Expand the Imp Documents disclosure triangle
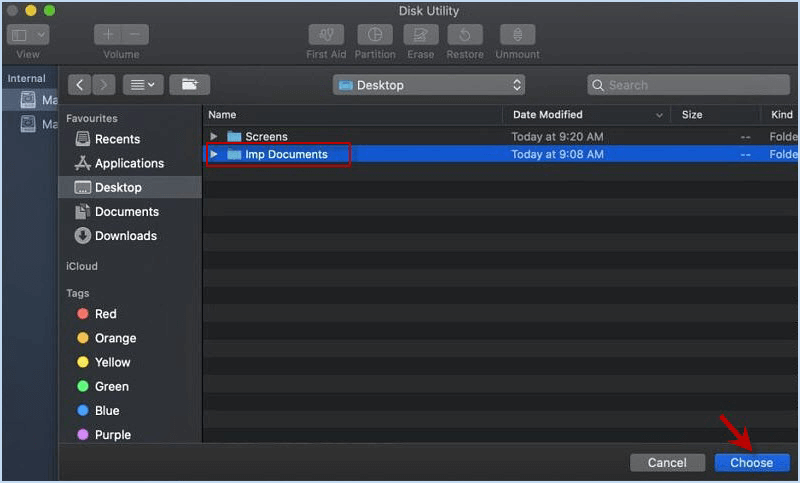The width and height of the screenshot is (800, 483). (x=214, y=154)
